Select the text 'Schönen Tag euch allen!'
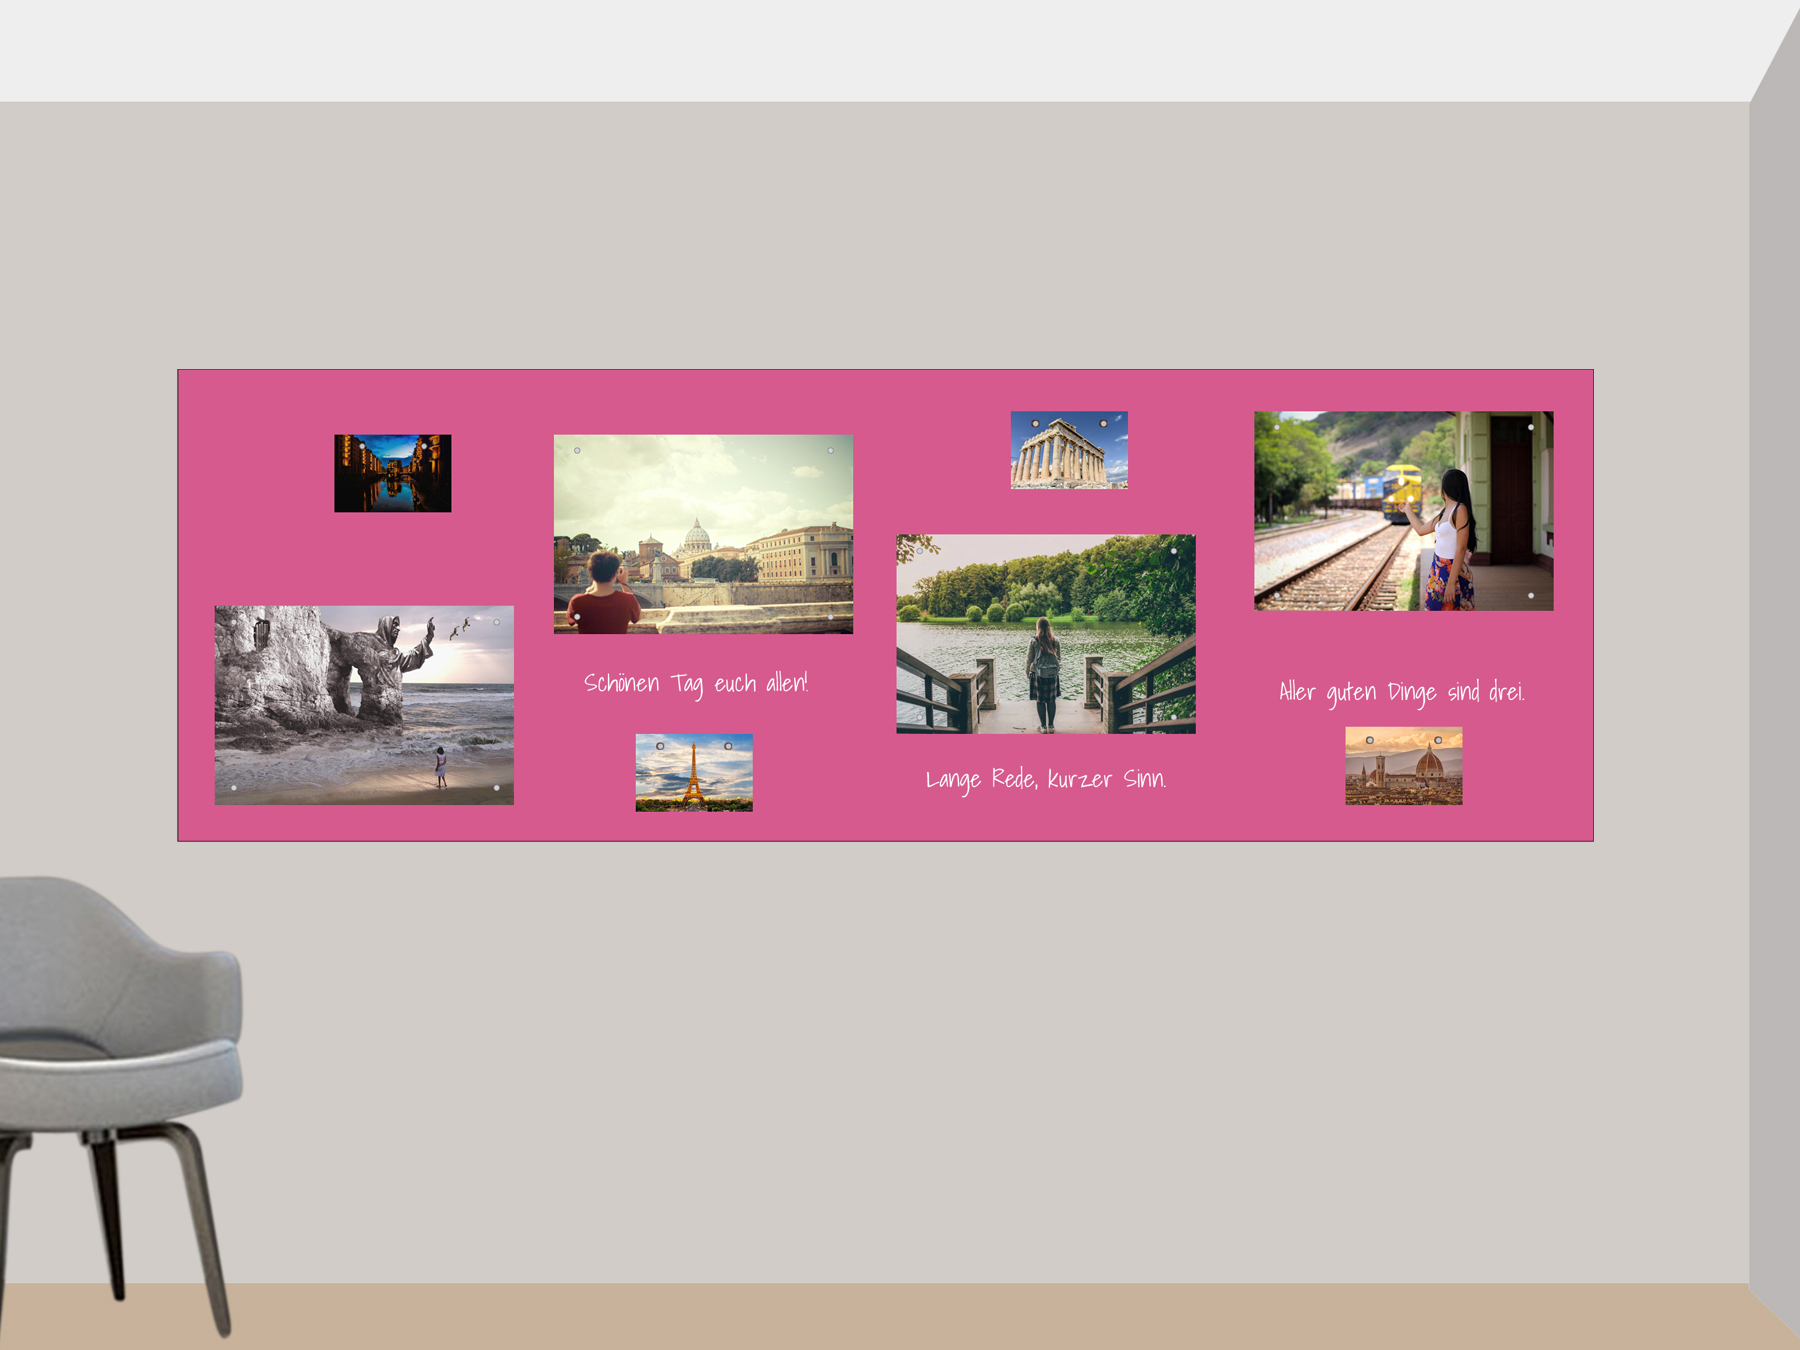The width and height of the screenshot is (1800, 1350). [x=696, y=684]
